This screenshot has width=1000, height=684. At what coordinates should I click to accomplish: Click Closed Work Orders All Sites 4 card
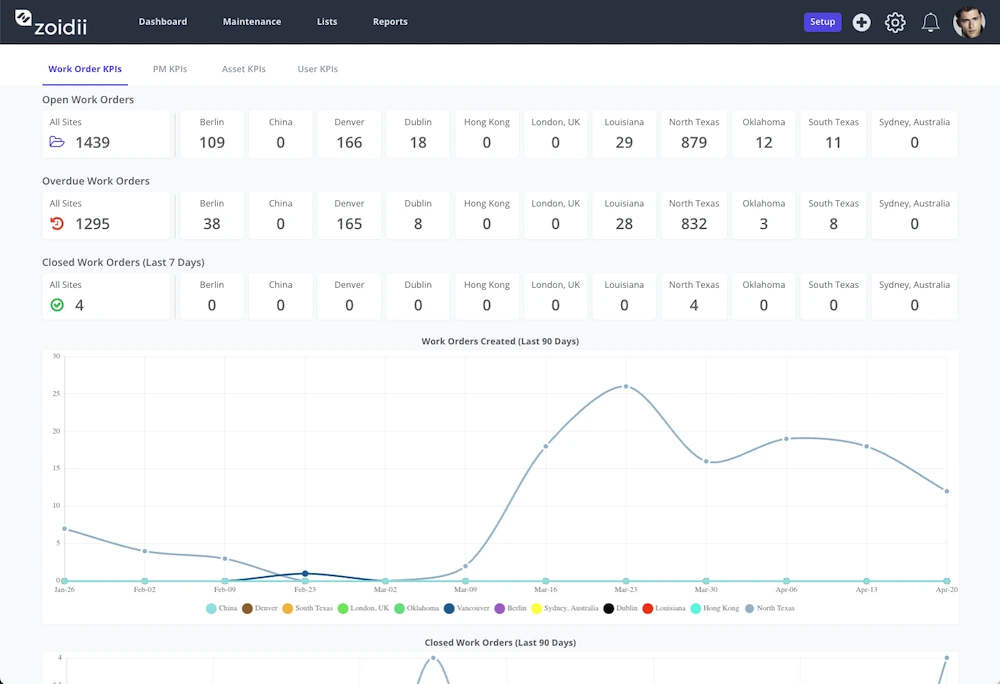(x=106, y=296)
